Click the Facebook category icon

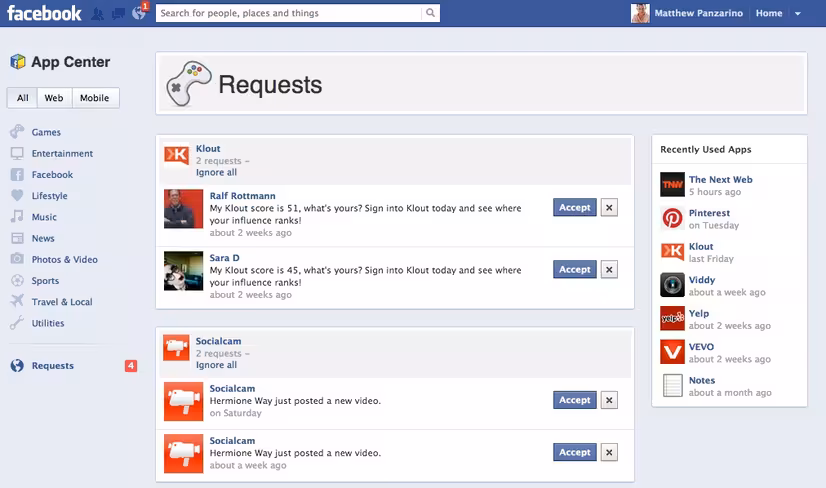point(17,174)
